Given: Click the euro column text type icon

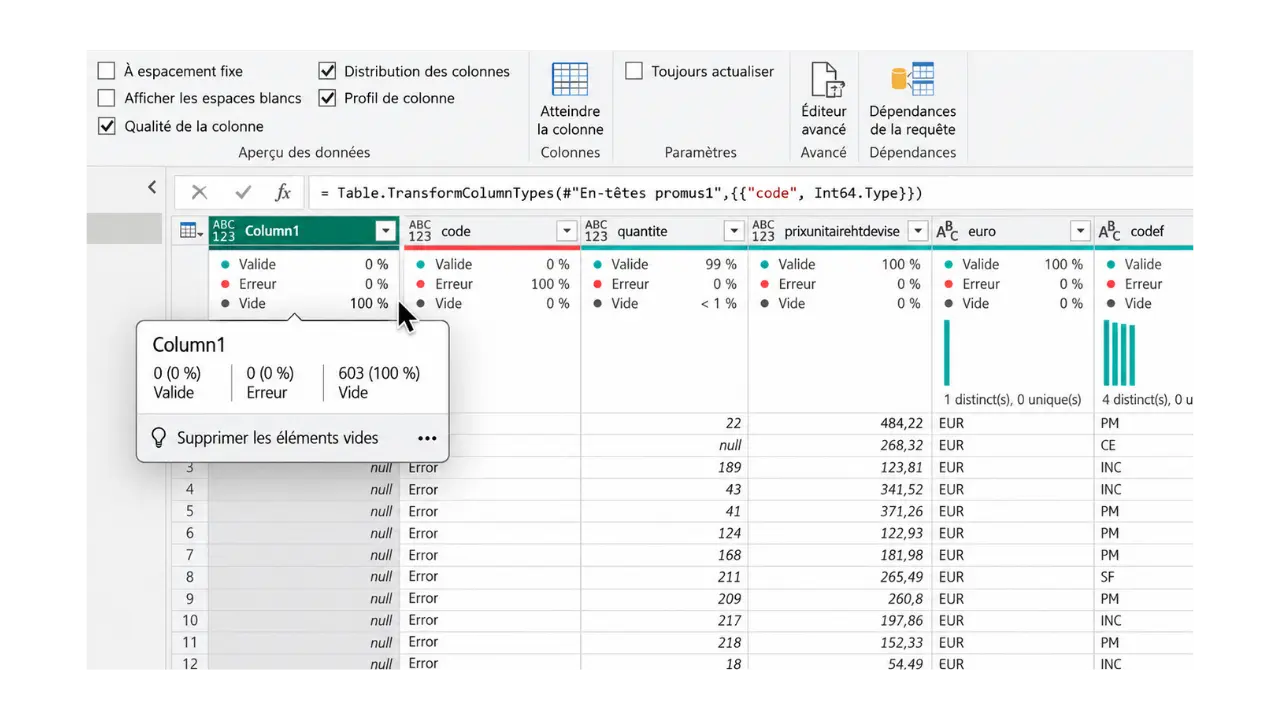Looking at the screenshot, I should point(946,231).
